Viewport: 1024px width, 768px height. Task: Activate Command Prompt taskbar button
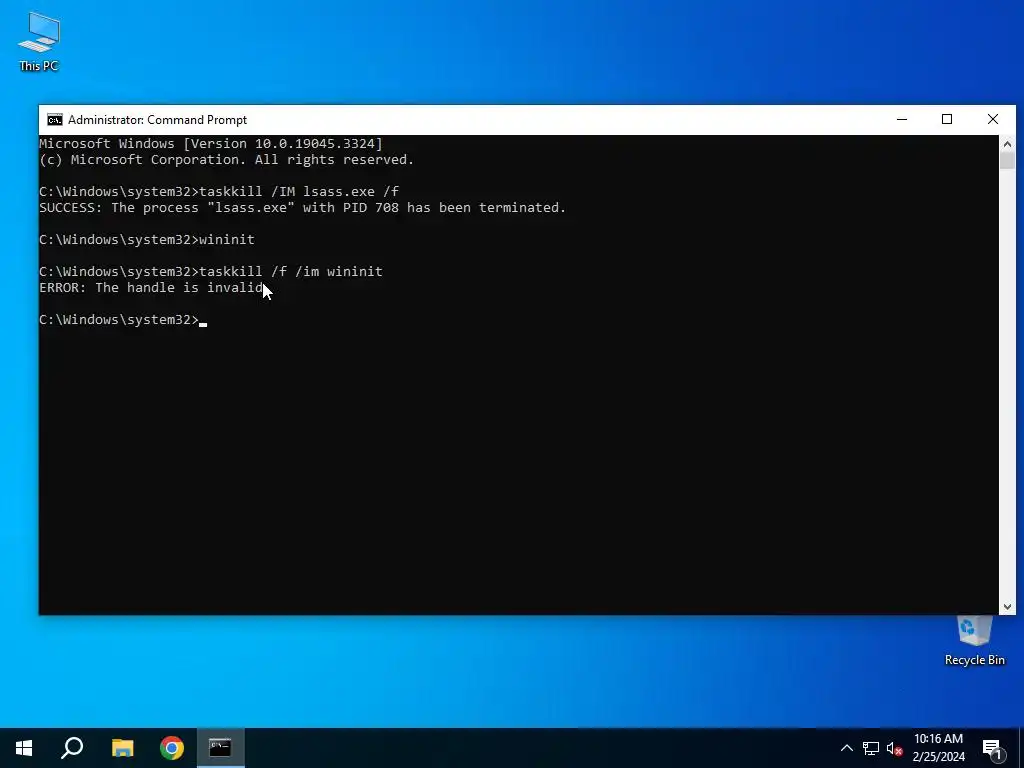(x=221, y=748)
